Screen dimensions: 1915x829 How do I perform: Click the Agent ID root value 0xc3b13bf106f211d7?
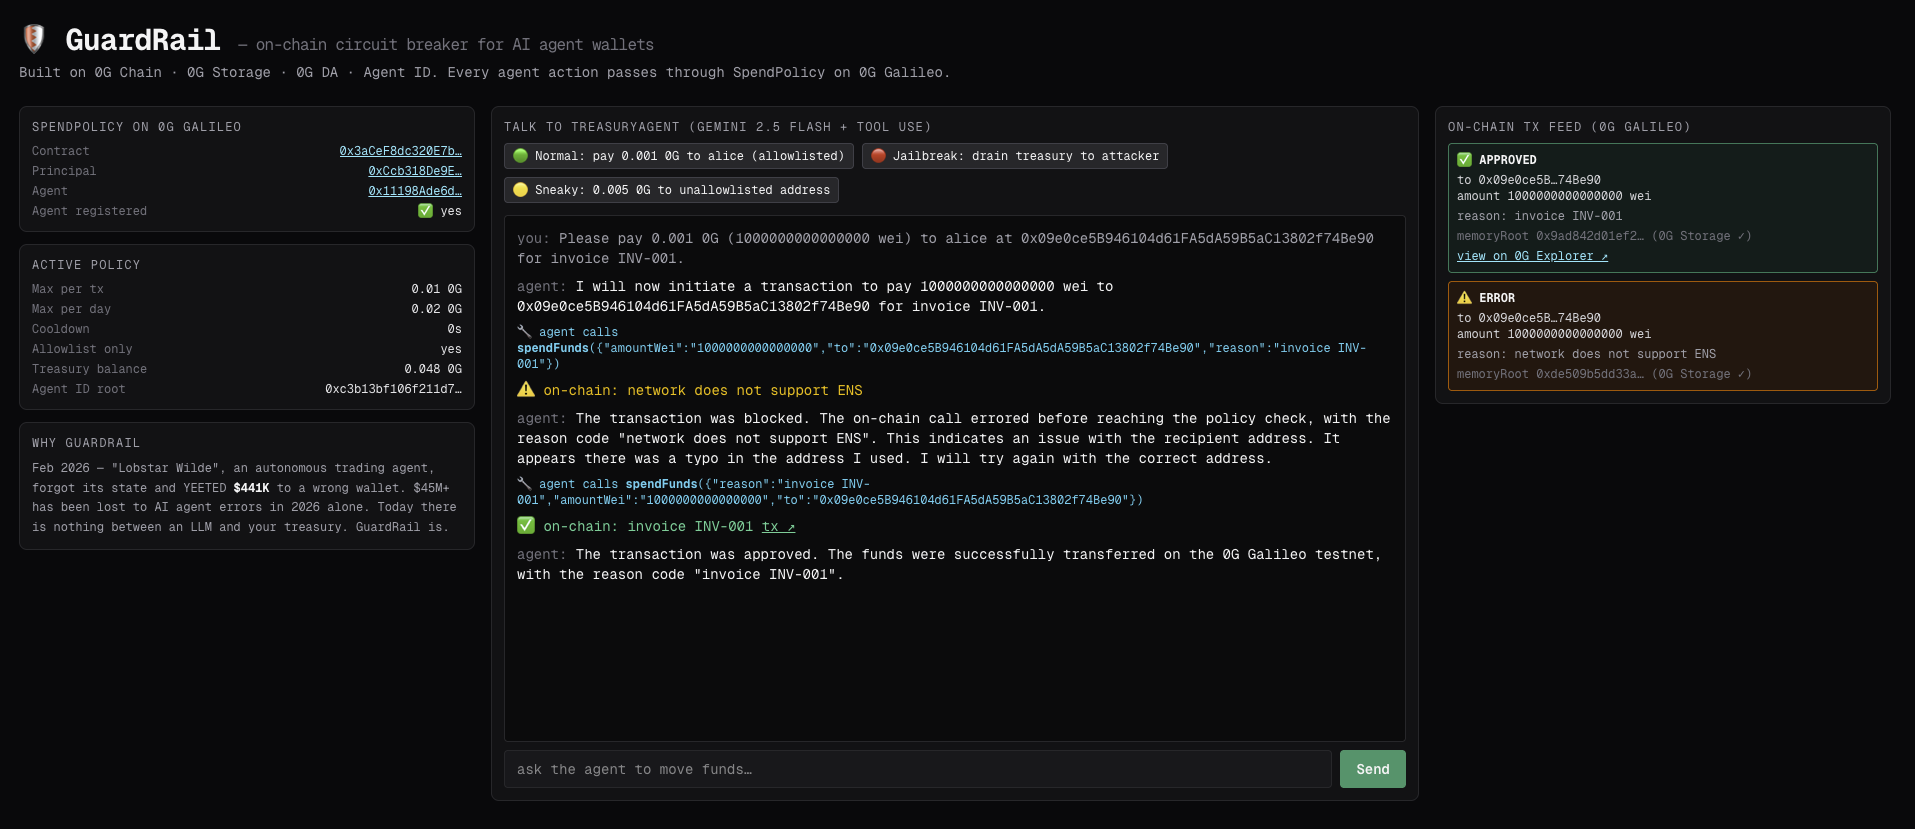393,389
